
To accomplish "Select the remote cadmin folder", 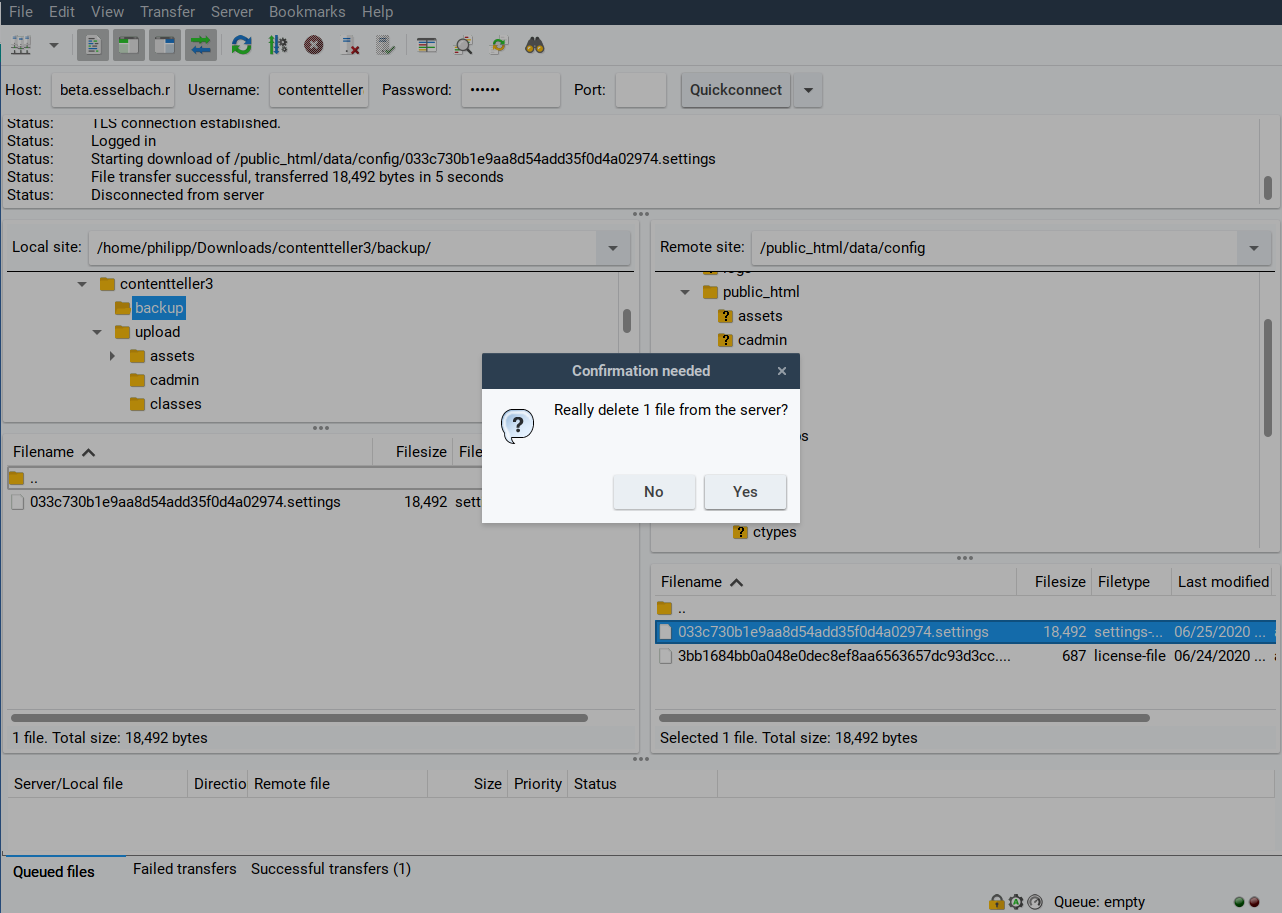I will pos(762,340).
